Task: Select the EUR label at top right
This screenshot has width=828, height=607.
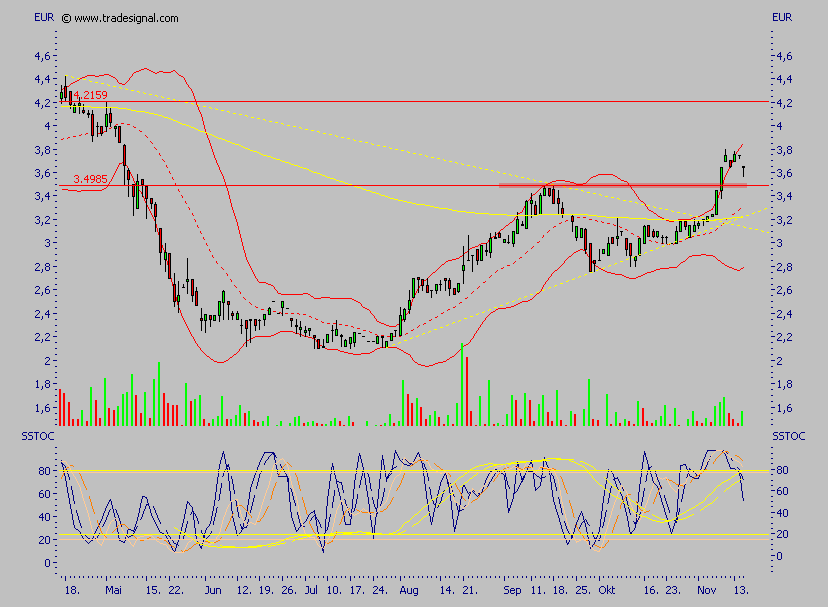Action: click(x=782, y=17)
